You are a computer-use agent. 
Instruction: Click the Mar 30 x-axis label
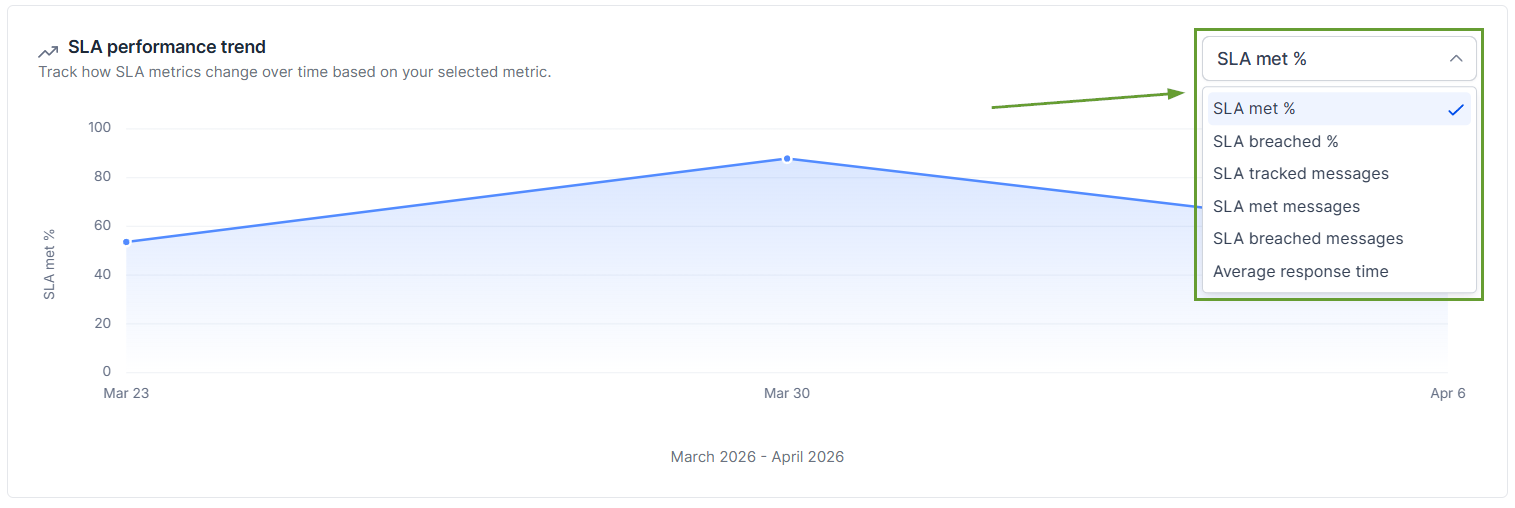pyautogui.click(x=787, y=394)
